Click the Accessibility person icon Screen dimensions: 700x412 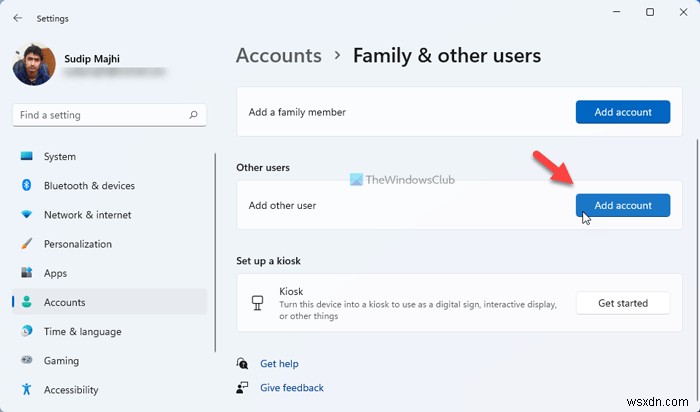tap(26, 390)
